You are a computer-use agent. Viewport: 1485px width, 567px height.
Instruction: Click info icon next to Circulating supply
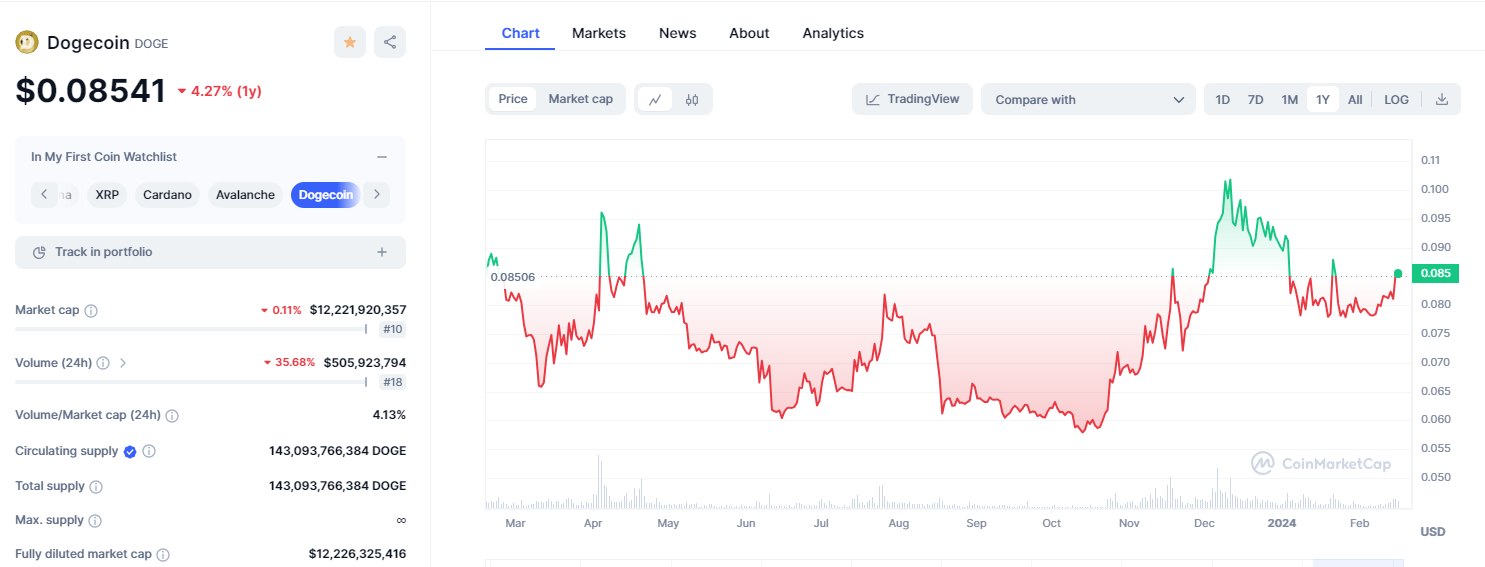(149, 451)
